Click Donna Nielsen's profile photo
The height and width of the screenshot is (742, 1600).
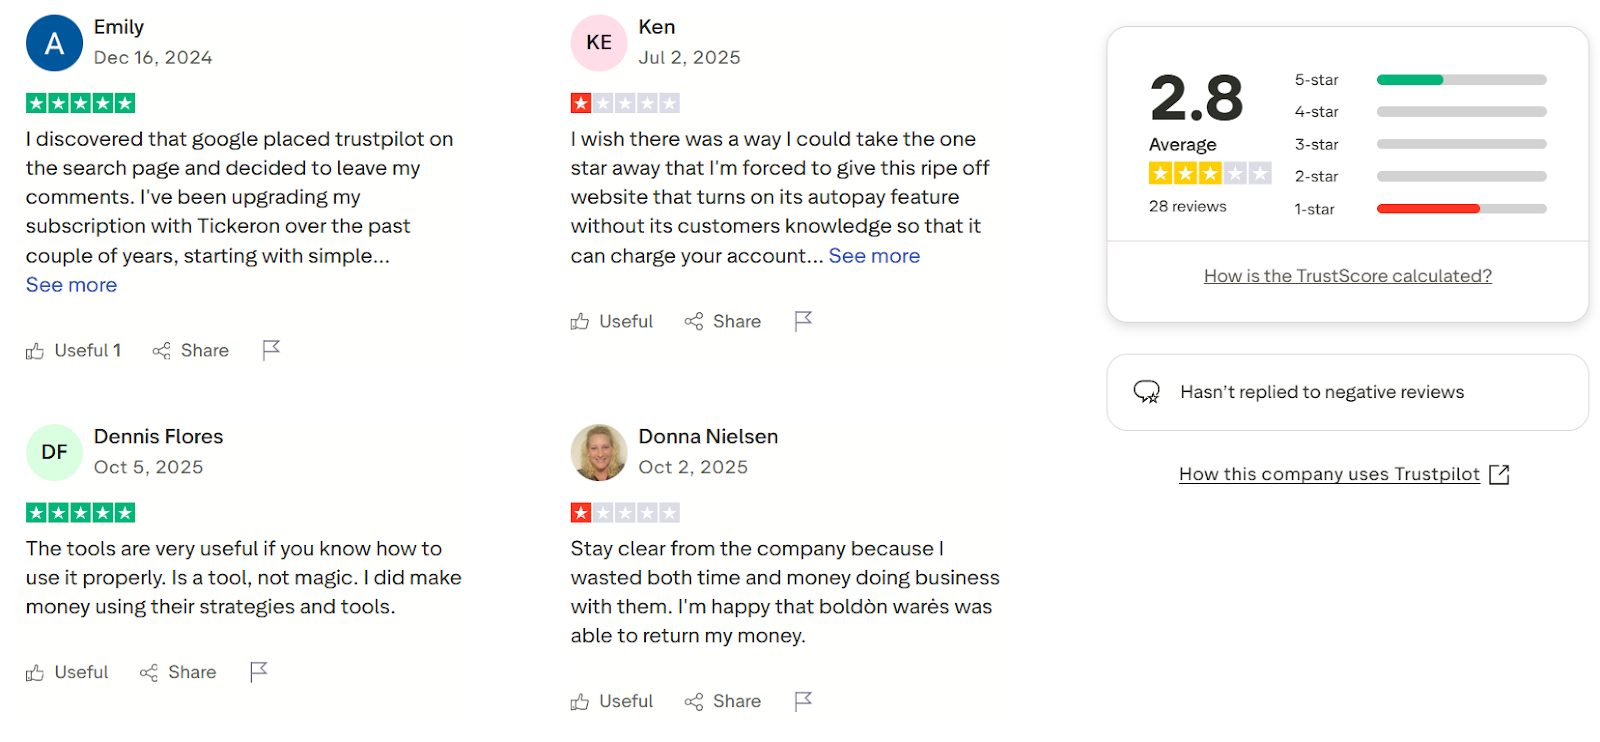click(599, 452)
